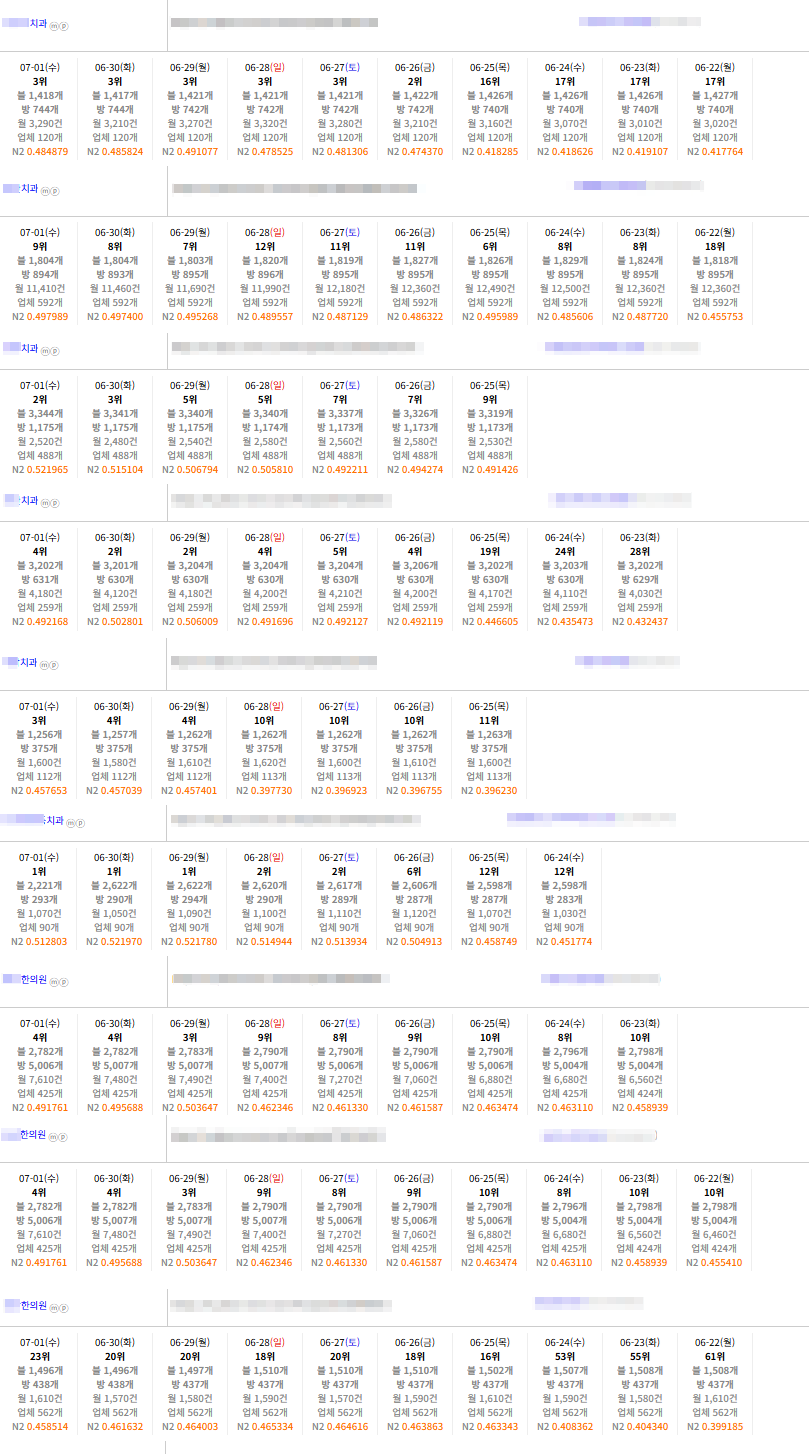The height and width of the screenshot is (1454, 809).
Task: Select the 월 11,410건 cell
Action: pyautogui.click(x=40, y=289)
